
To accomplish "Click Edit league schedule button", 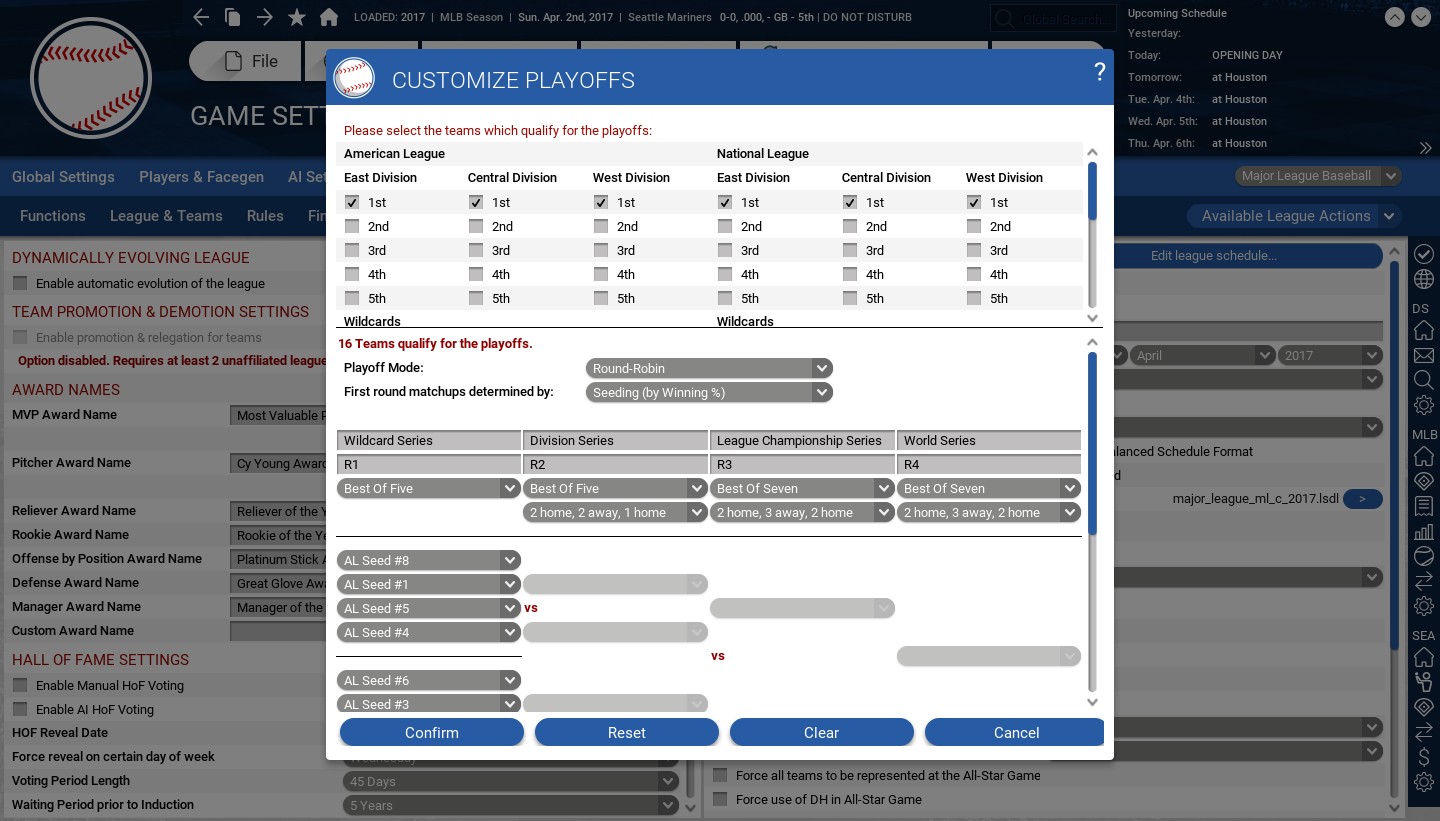I will click(x=1213, y=256).
